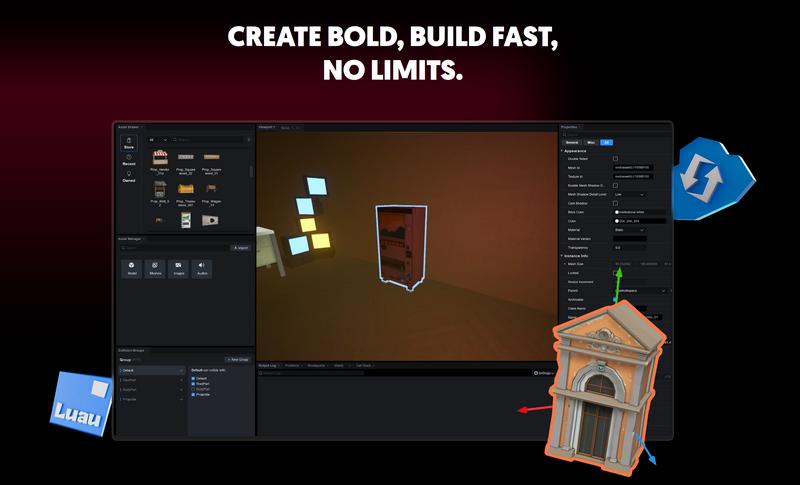Select the Meshes asset type tile
Image resolution: width=800 pixels, height=485 pixels.
[155, 268]
